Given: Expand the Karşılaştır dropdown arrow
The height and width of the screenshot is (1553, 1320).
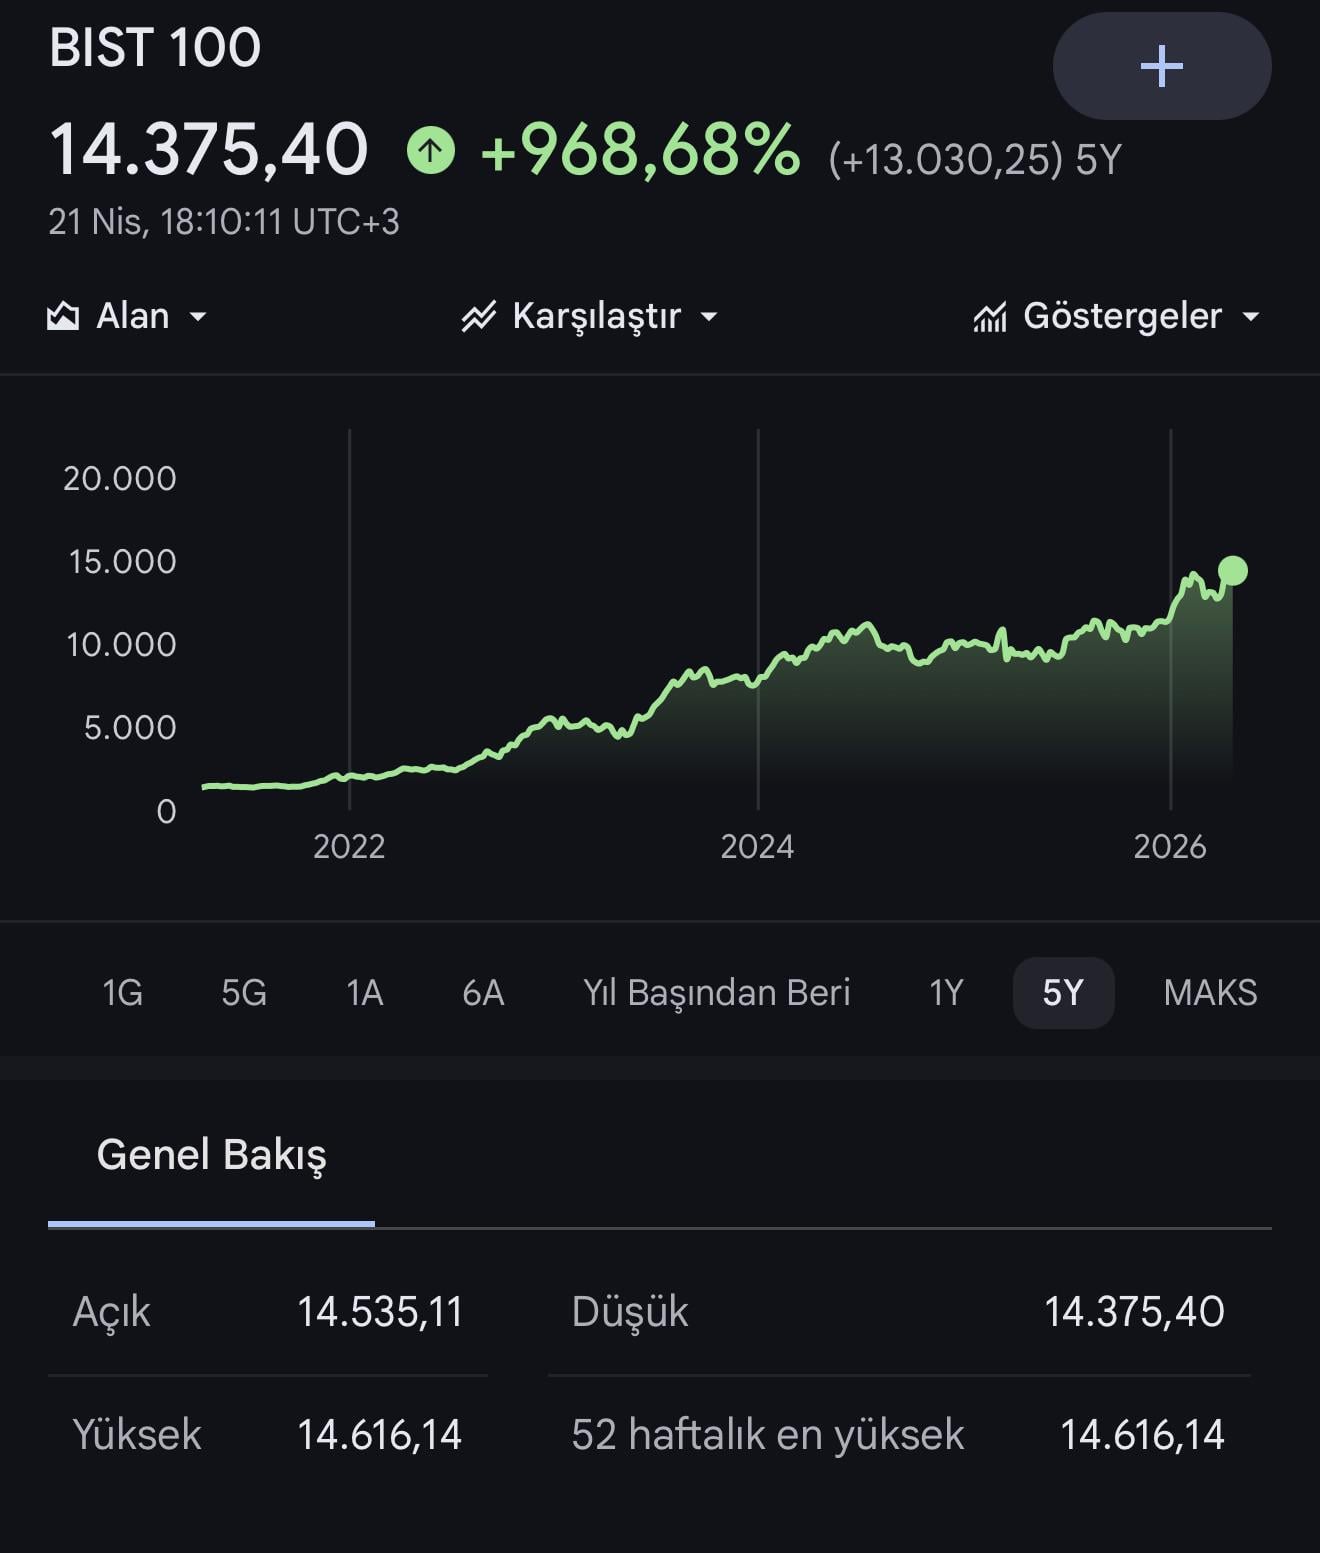Looking at the screenshot, I should tap(709, 317).
